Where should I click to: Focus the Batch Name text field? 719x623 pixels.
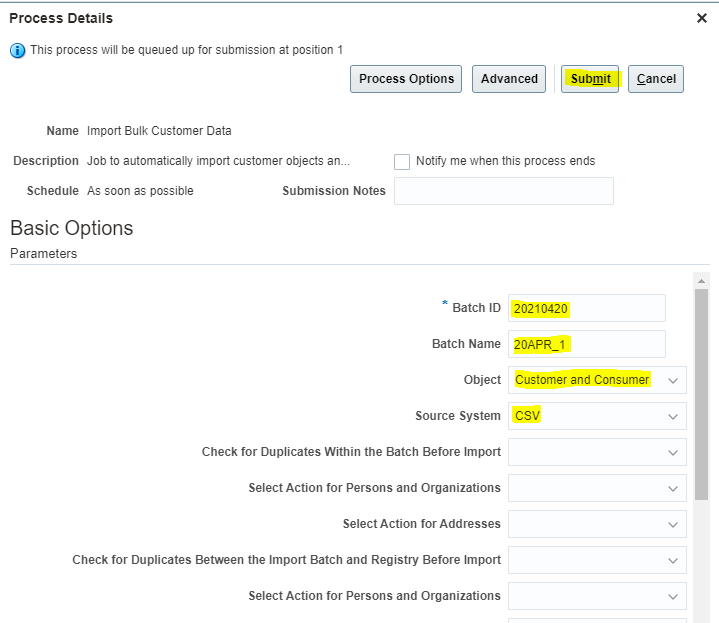(x=586, y=344)
